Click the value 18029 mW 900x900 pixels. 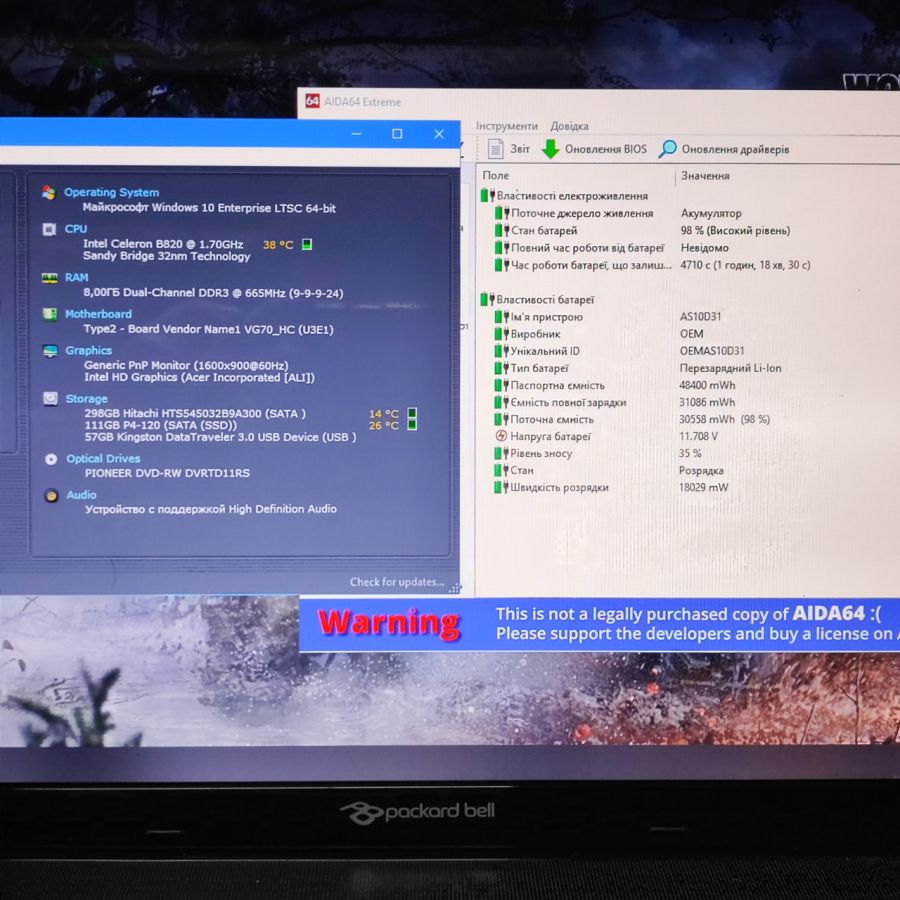click(x=704, y=487)
